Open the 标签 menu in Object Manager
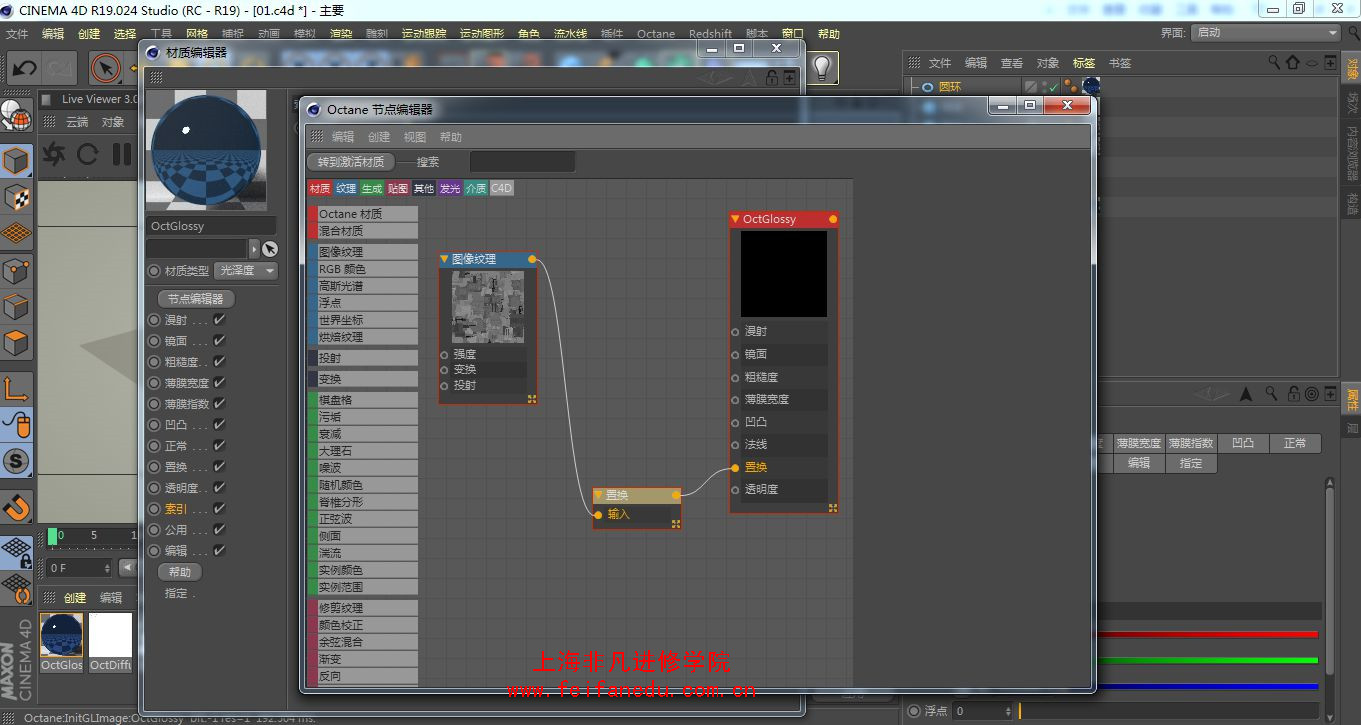This screenshot has width=1361, height=725. click(x=1084, y=63)
